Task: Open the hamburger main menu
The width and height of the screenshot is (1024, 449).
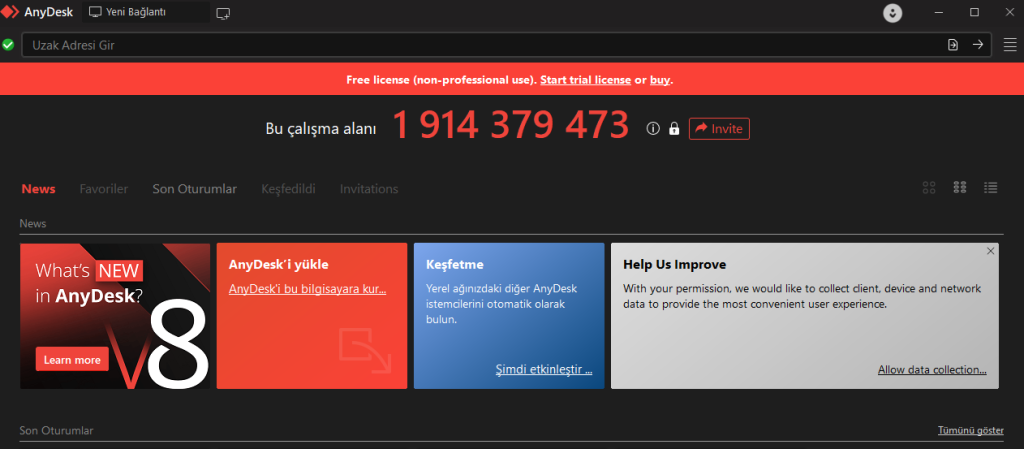Action: pyautogui.click(x=1010, y=44)
